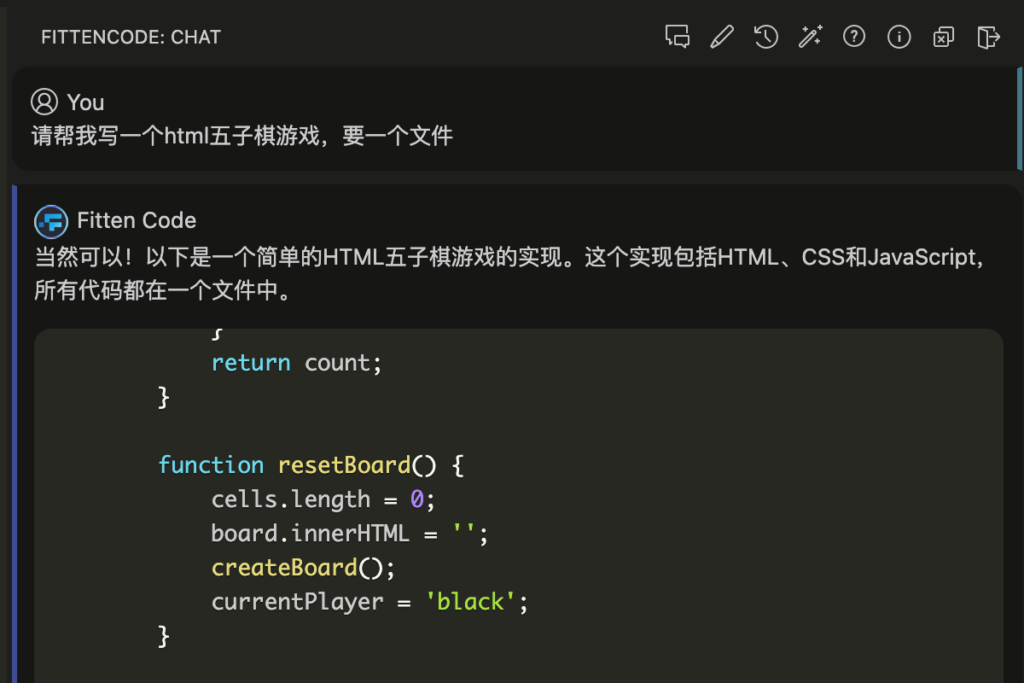The height and width of the screenshot is (683, 1024).
Task: Select the FITTENCODE: CHAT panel title
Action: click(x=130, y=37)
